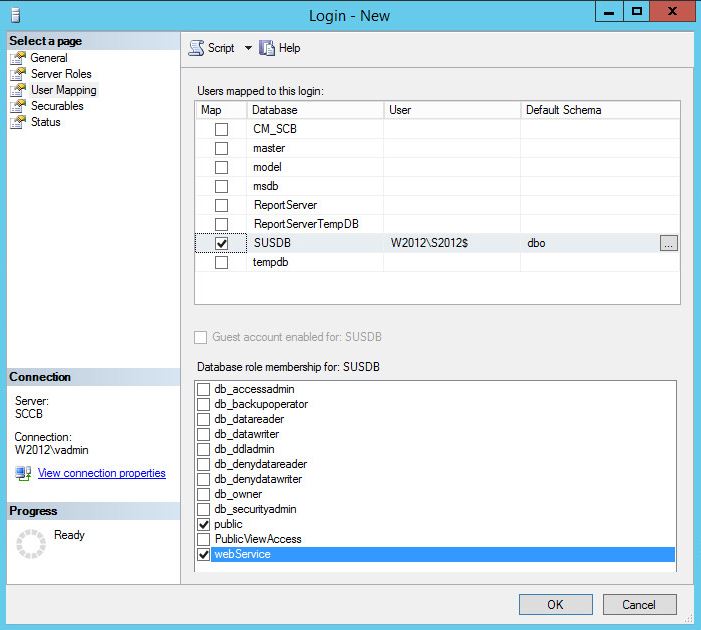
Task: Click the Script button label
Action: [221, 48]
